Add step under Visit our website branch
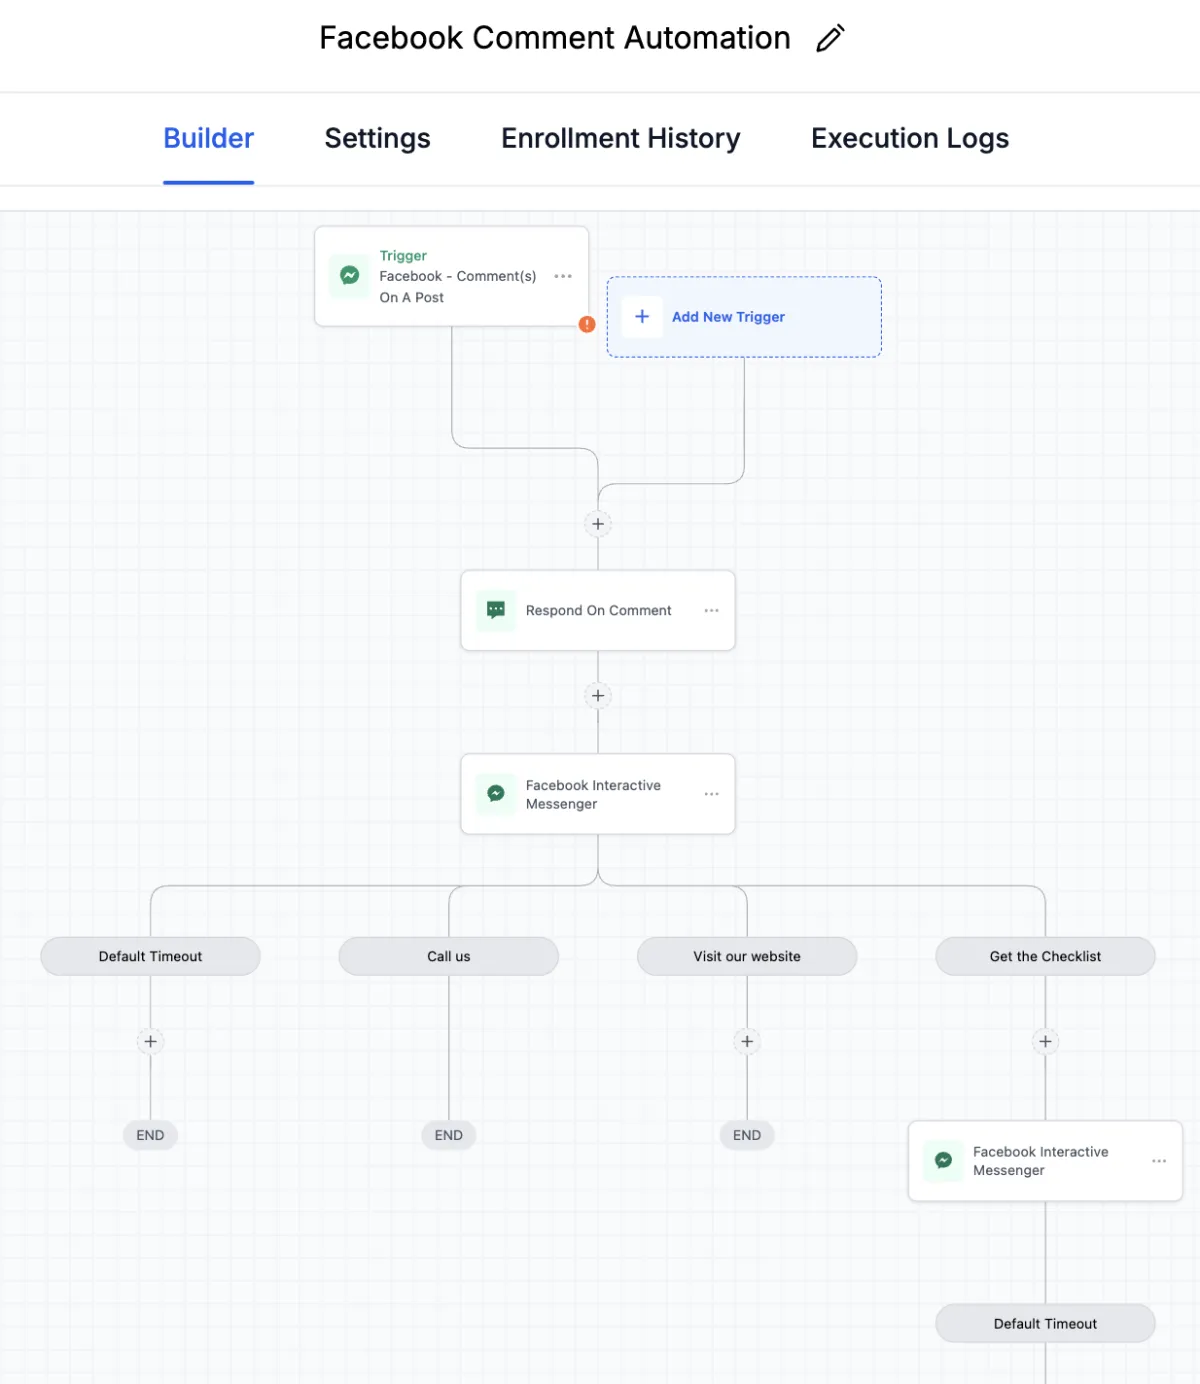The height and width of the screenshot is (1384, 1200). click(x=747, y=1041)
